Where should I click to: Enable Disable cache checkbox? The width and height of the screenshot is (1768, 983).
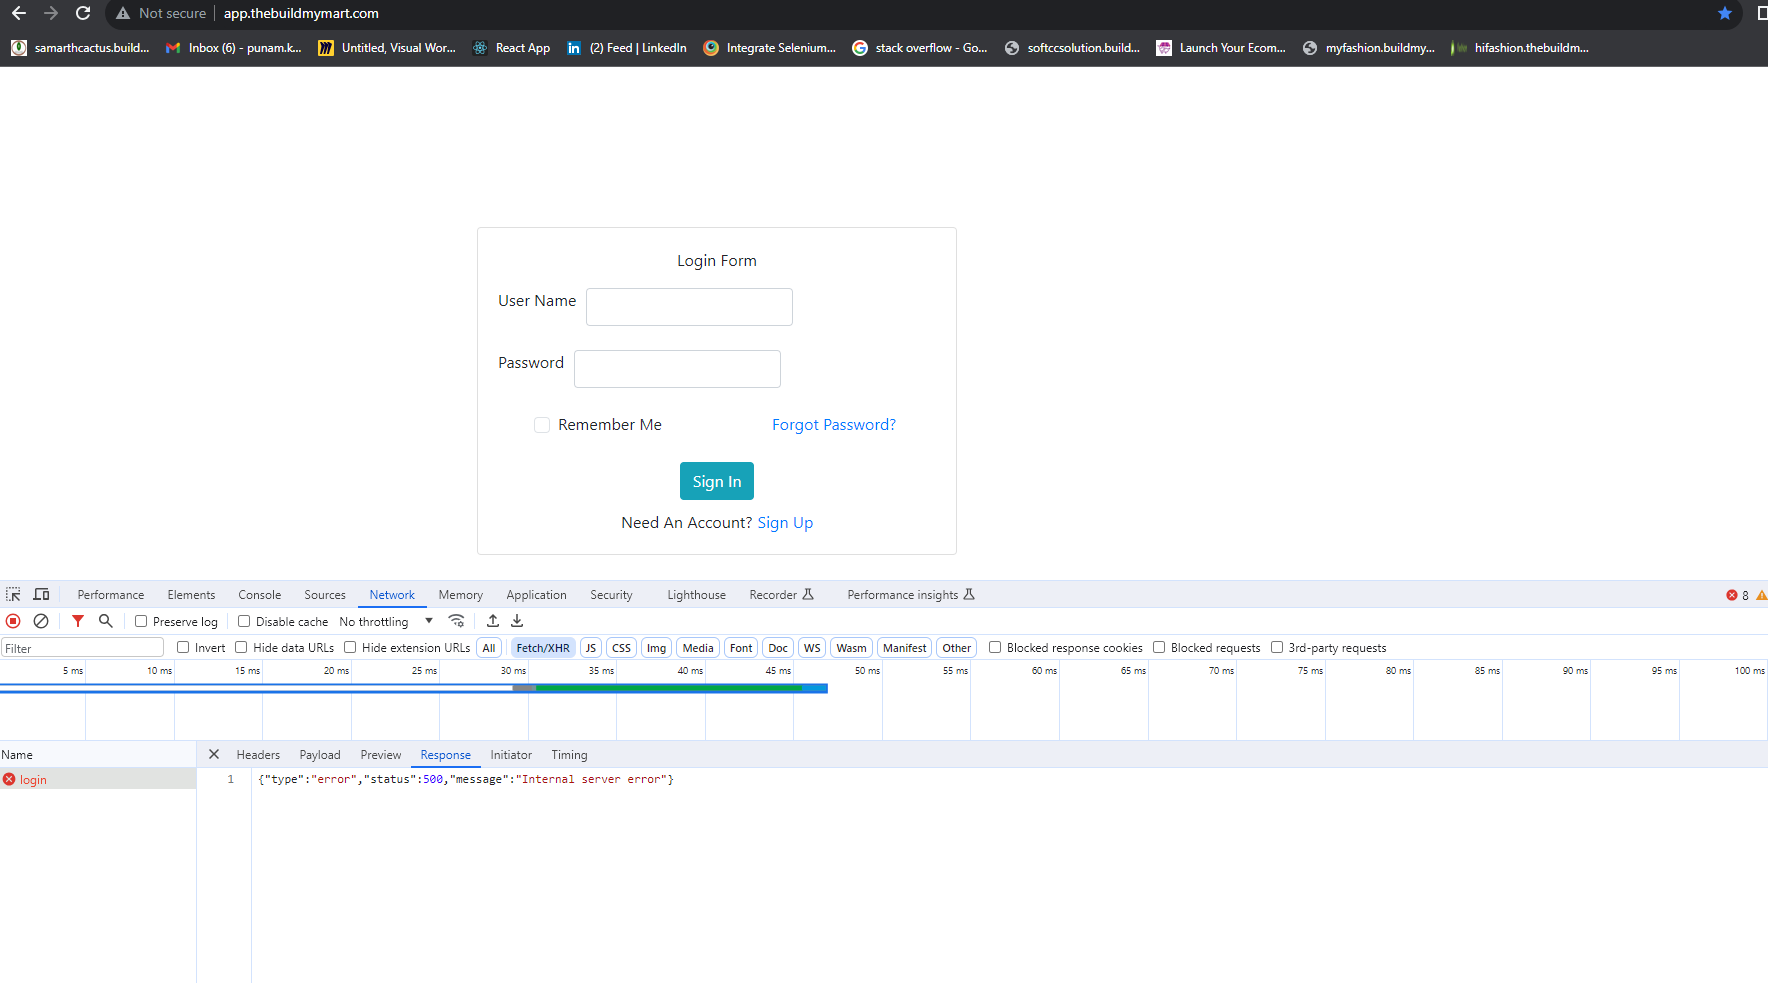(x=244, y=621)
